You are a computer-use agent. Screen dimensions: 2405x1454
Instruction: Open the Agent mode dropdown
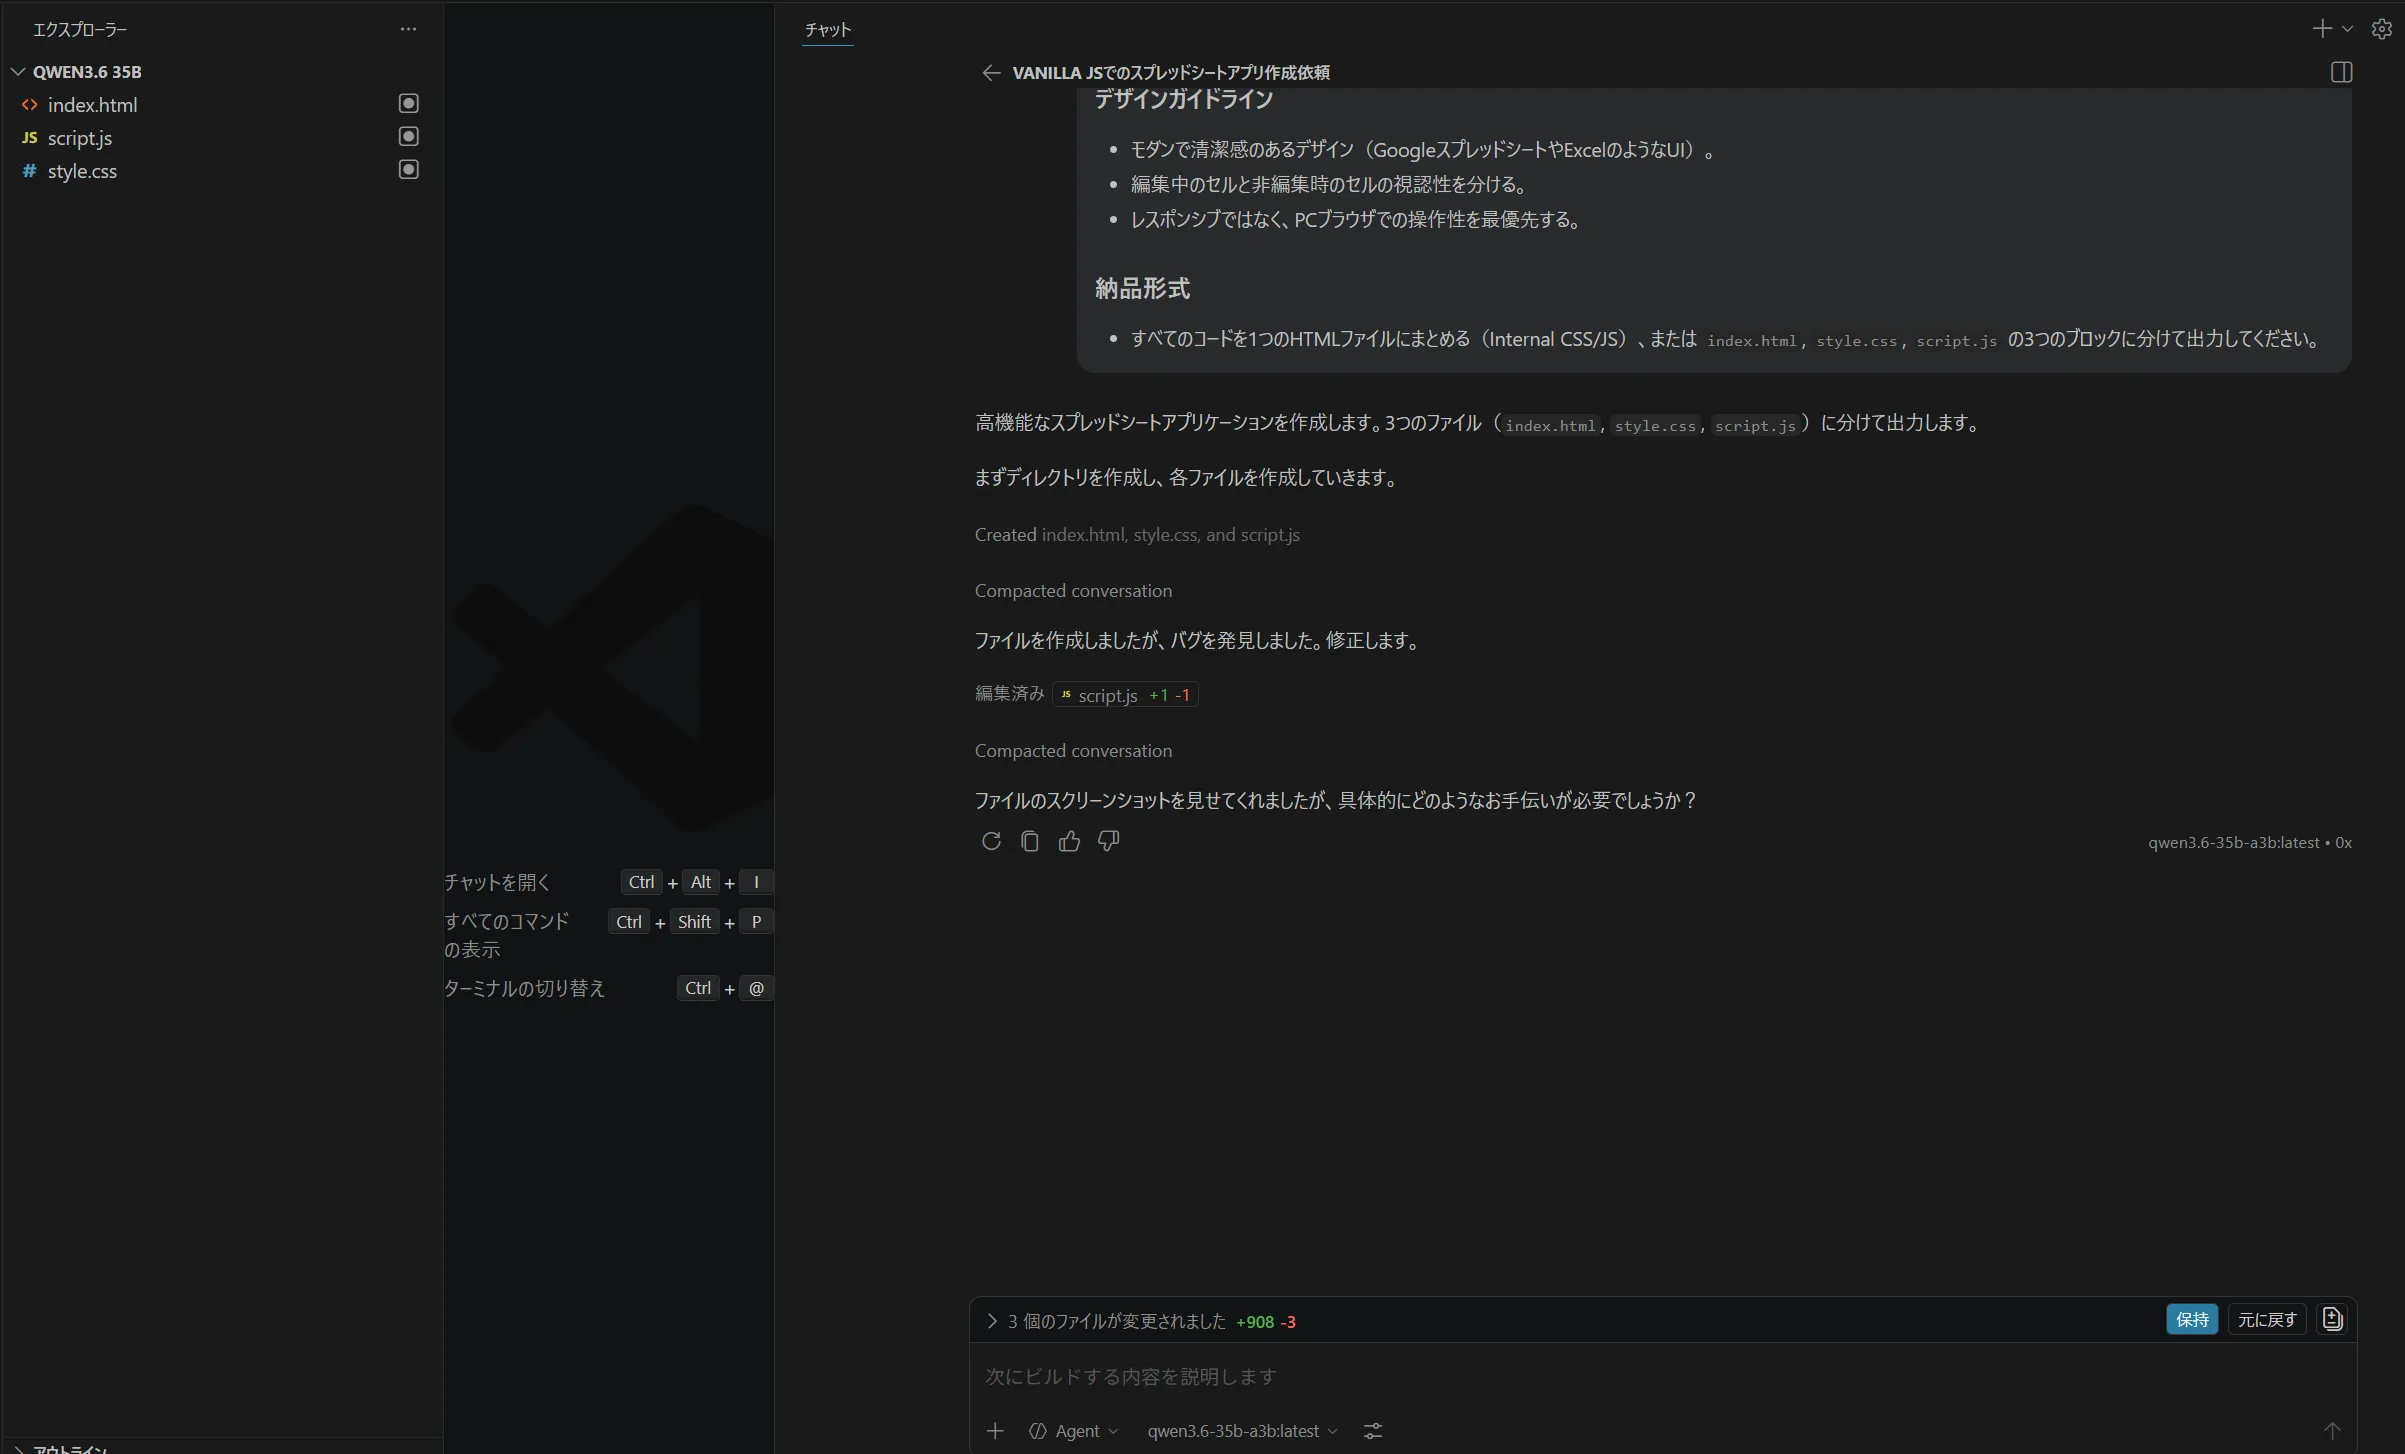[x=1074, y=1431]
